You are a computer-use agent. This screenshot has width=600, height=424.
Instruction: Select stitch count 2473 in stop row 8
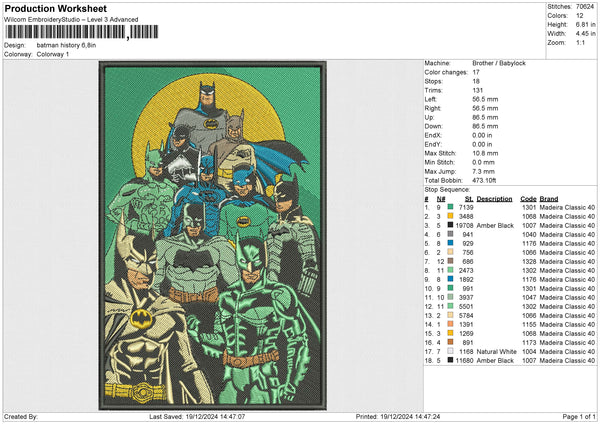click(x=466, y=271)
